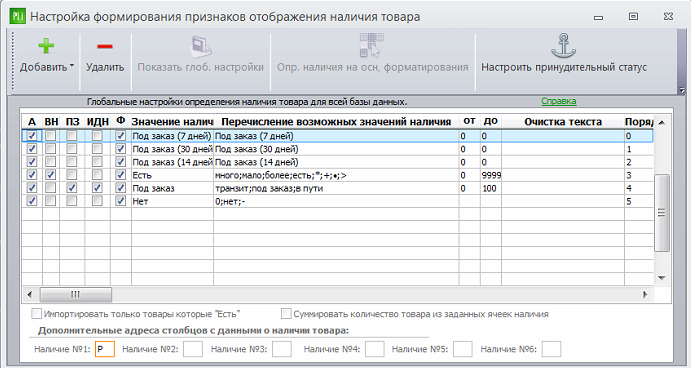
Task: Select Под заказ (30 дней) in values list column
Action: tap(336, 149)
